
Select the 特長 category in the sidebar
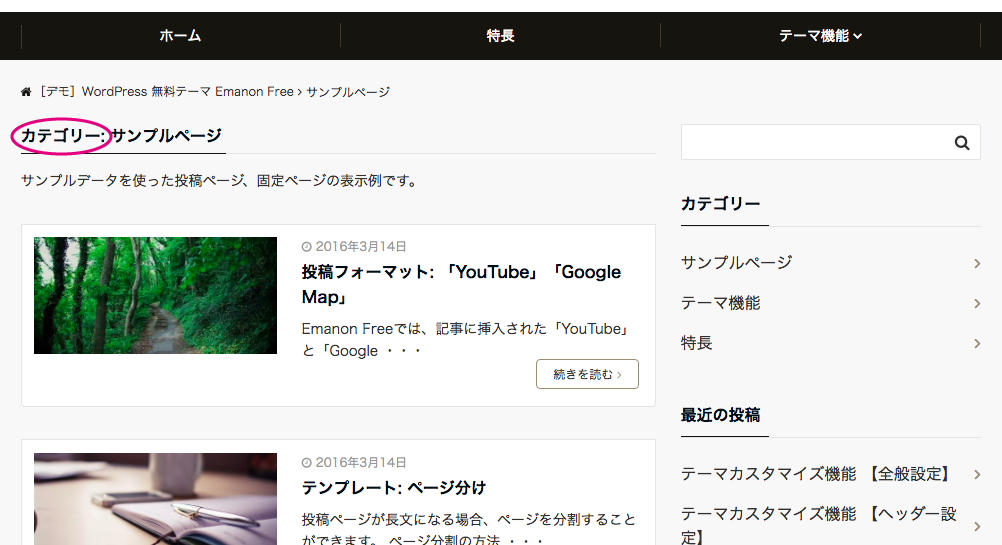tap(697, 343)
